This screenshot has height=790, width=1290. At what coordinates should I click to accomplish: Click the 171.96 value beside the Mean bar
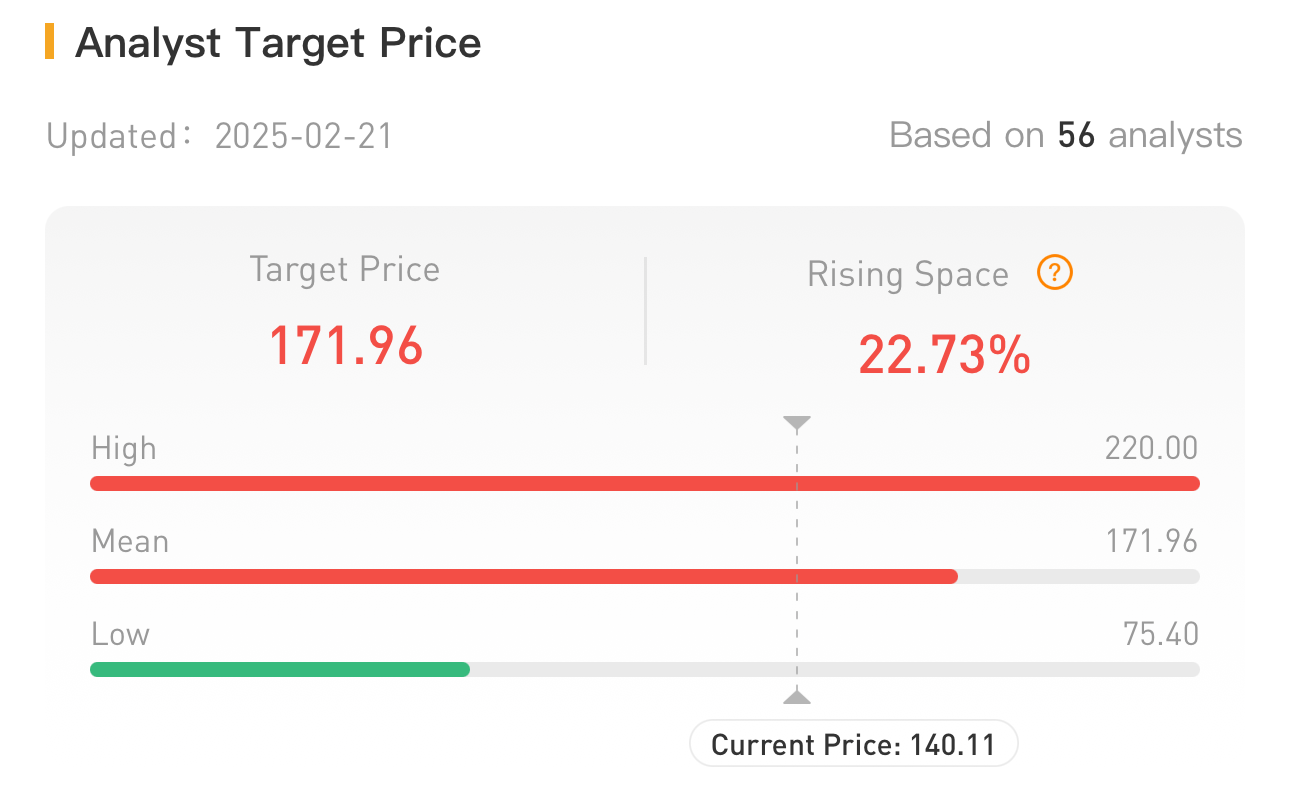(1151, 541)
